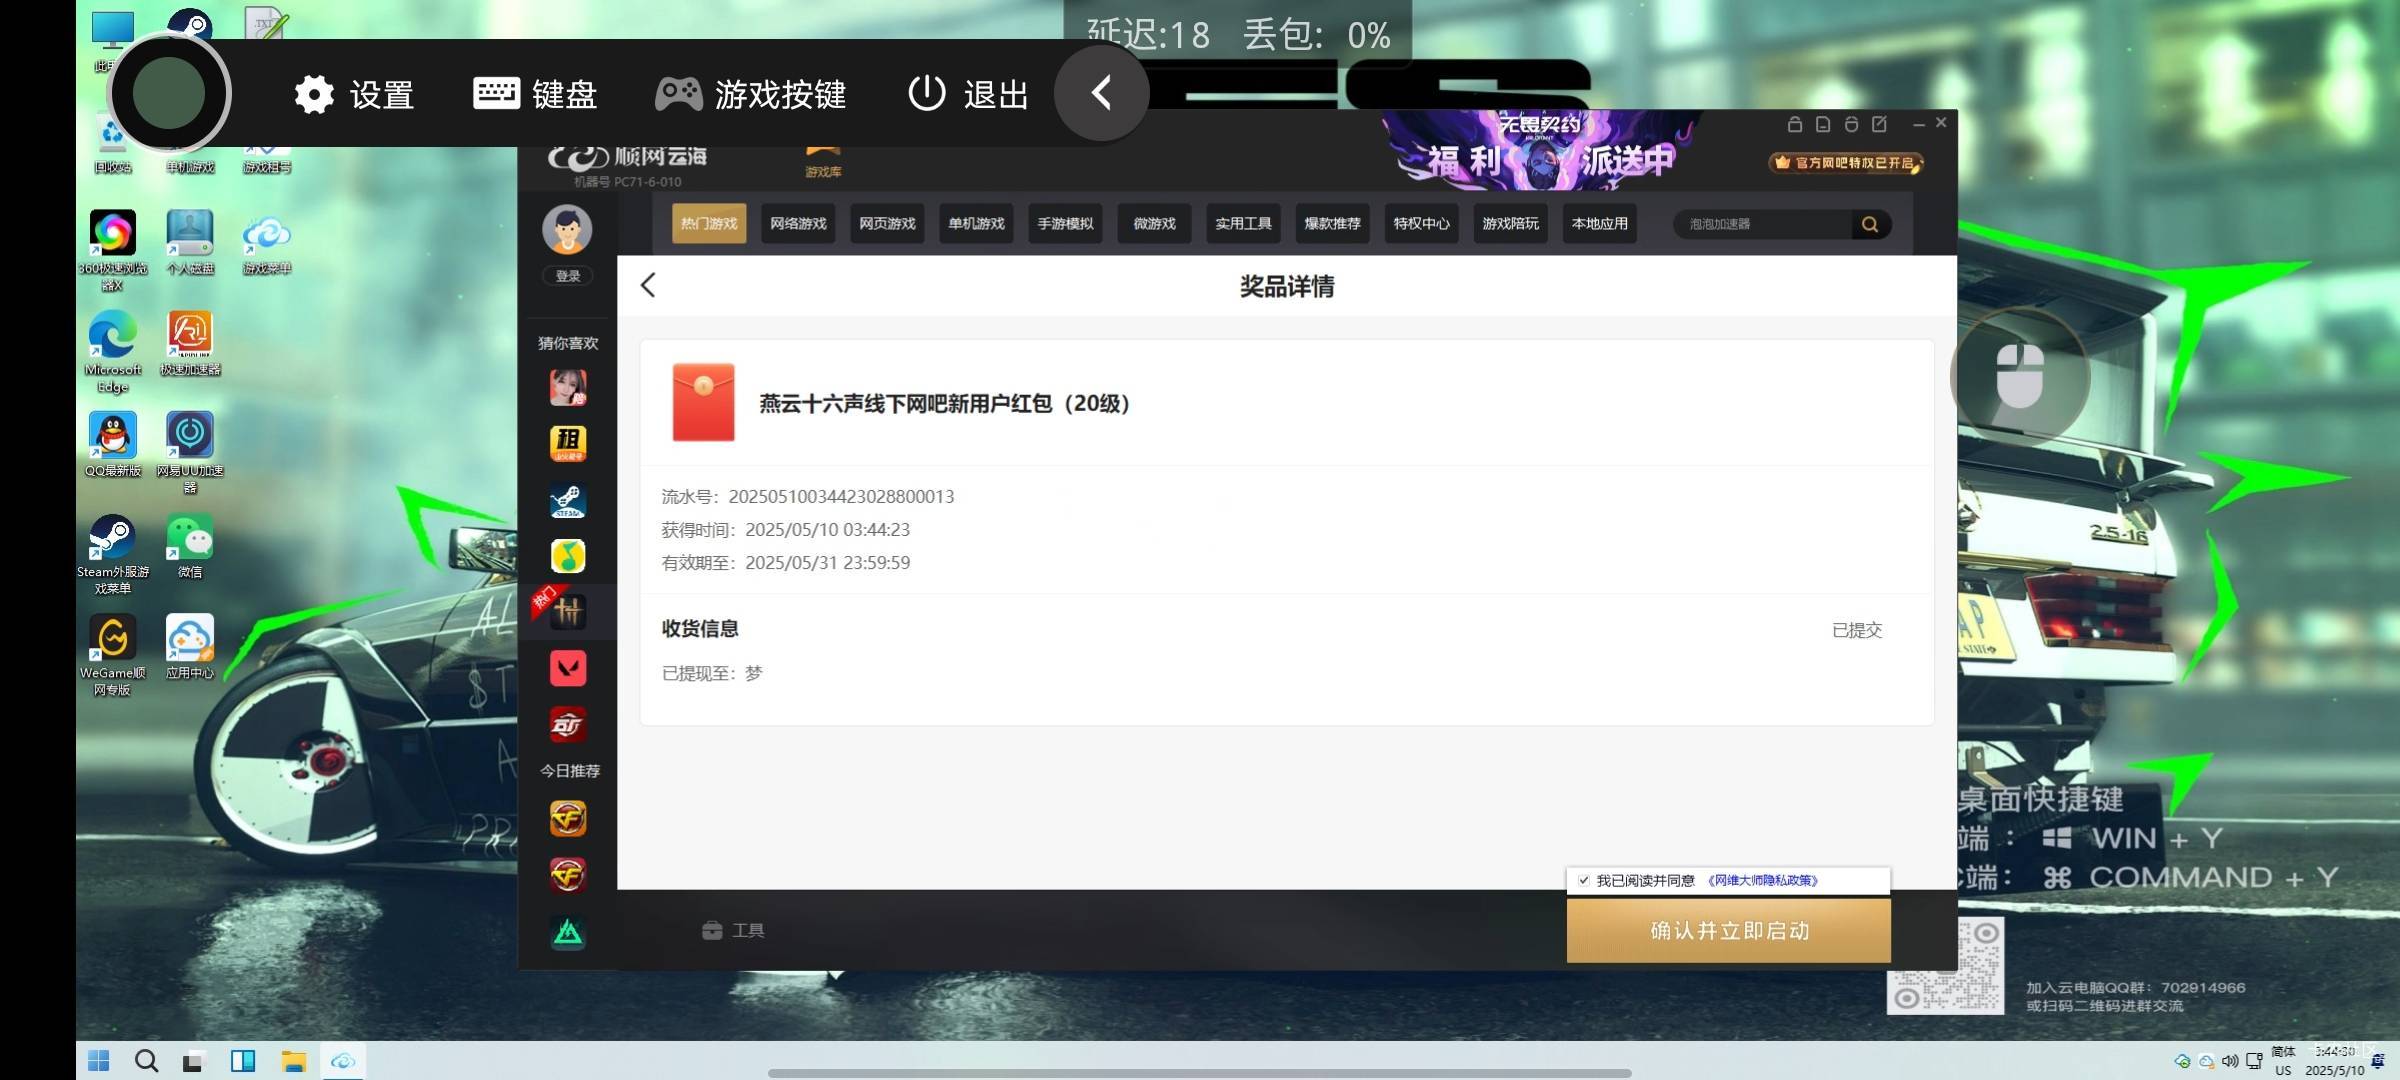Open 360极速浏览器X desktop icon
This screenshot has height=1080, width=2400.
113,250
